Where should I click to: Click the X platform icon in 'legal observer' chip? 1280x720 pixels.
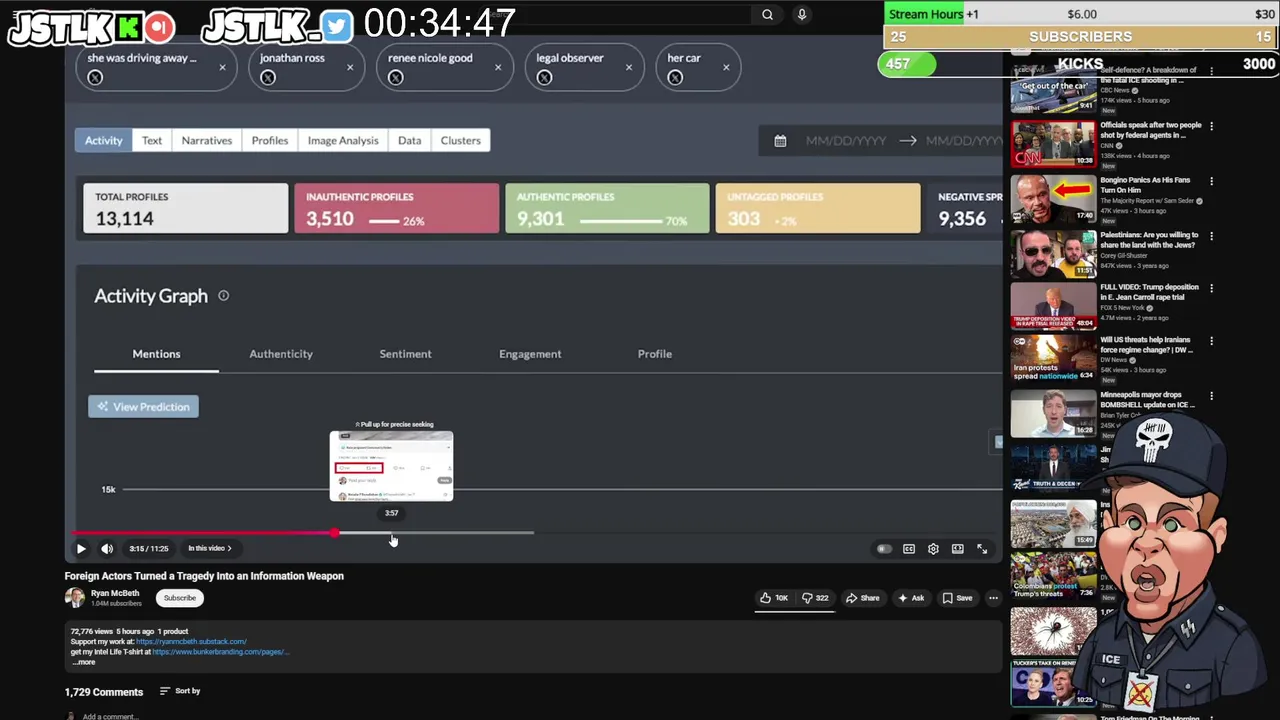(544, 77)
